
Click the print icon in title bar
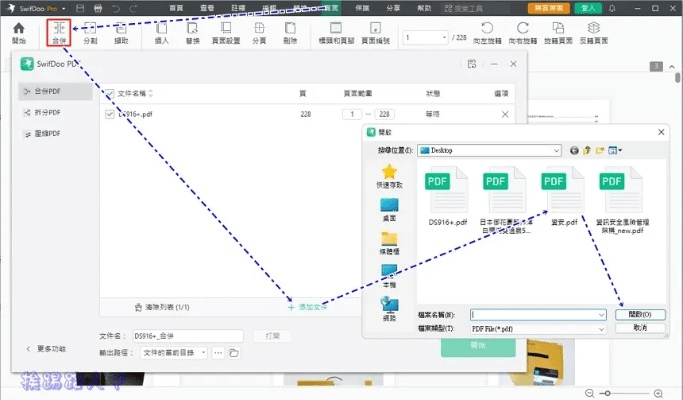(98, 8)
